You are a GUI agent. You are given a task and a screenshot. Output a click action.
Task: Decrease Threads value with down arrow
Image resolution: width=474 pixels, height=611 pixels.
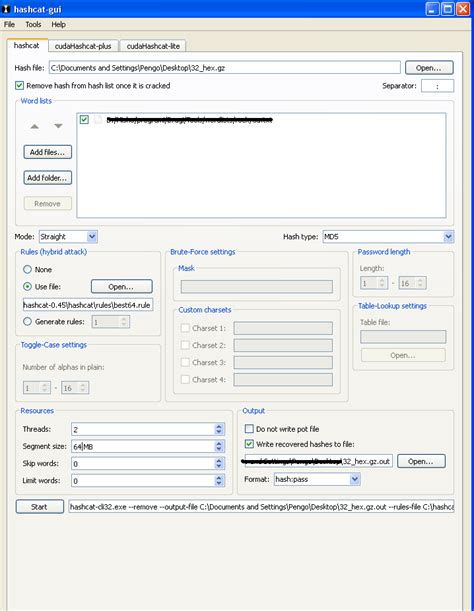pos(219,432)
